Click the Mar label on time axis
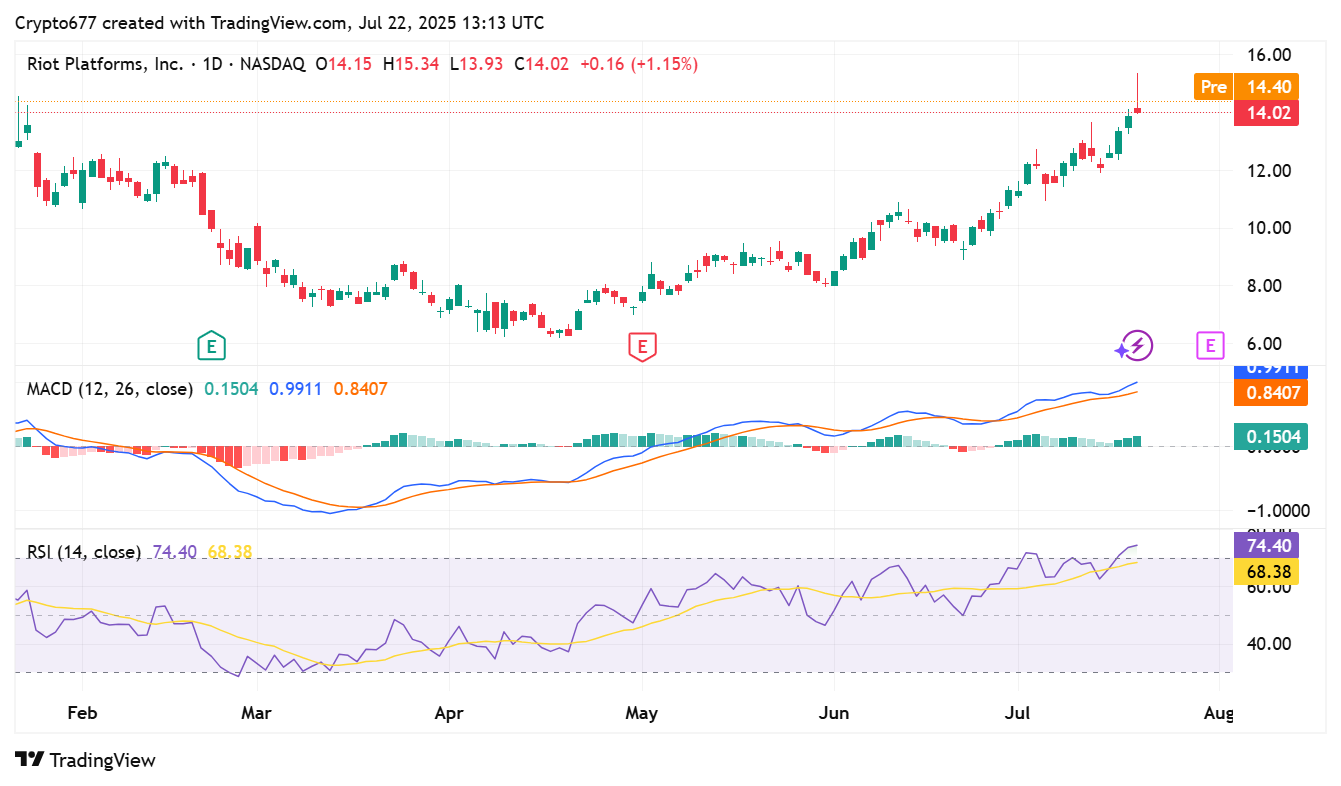This screenshot has width=1341, height=786. point(257,713)
